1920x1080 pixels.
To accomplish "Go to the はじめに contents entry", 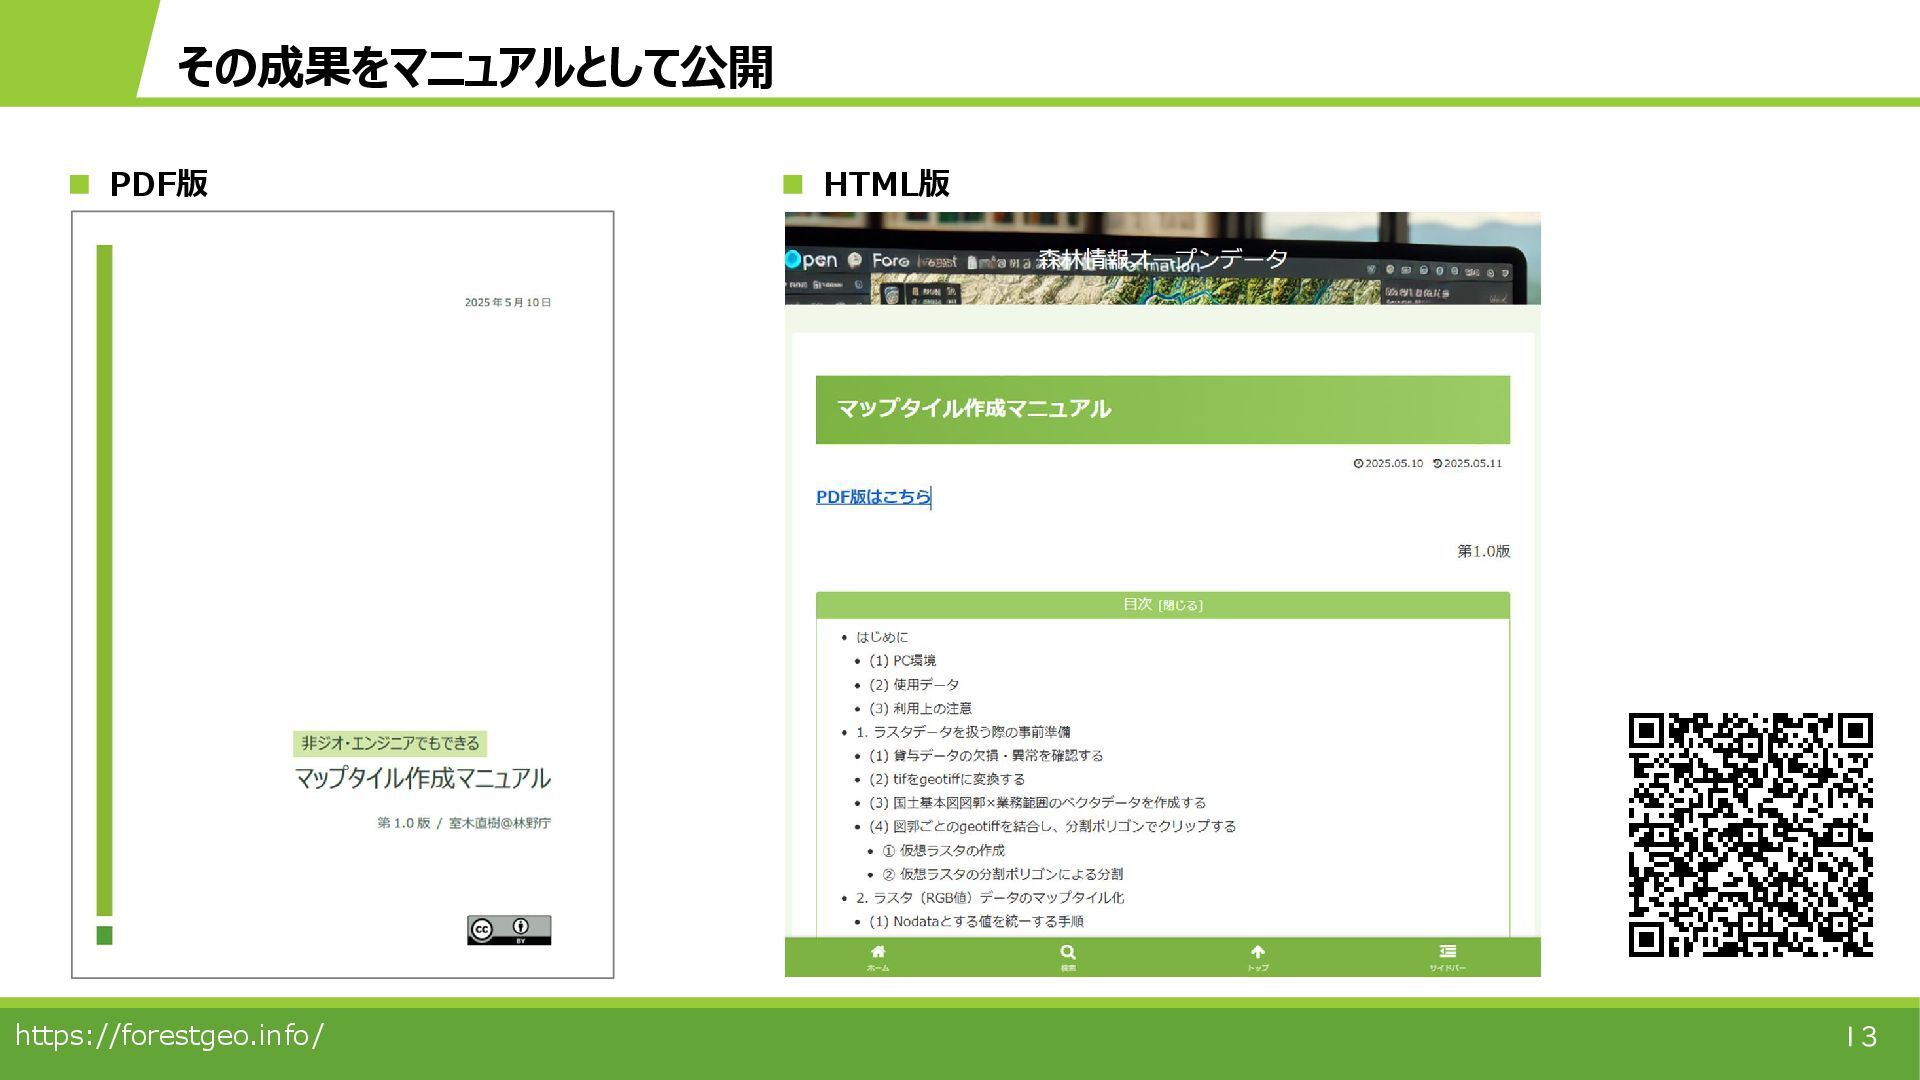I will pos(882,637).
